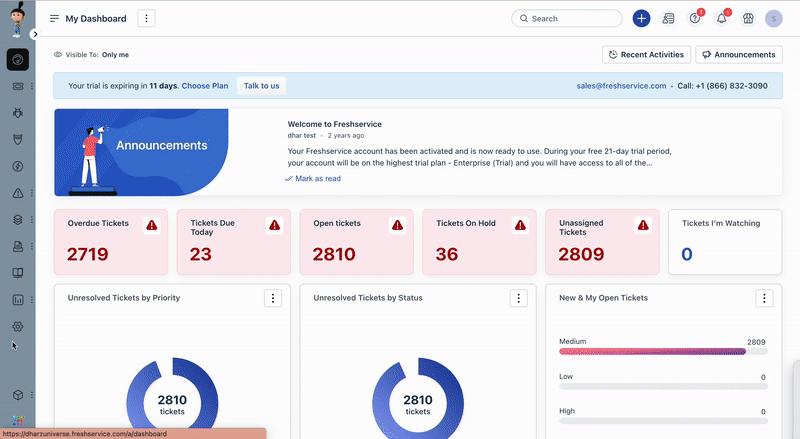The width and height of the screenshot is (800, 439).
Task: Open the notifications bell icon
Action: coord(721,18)
